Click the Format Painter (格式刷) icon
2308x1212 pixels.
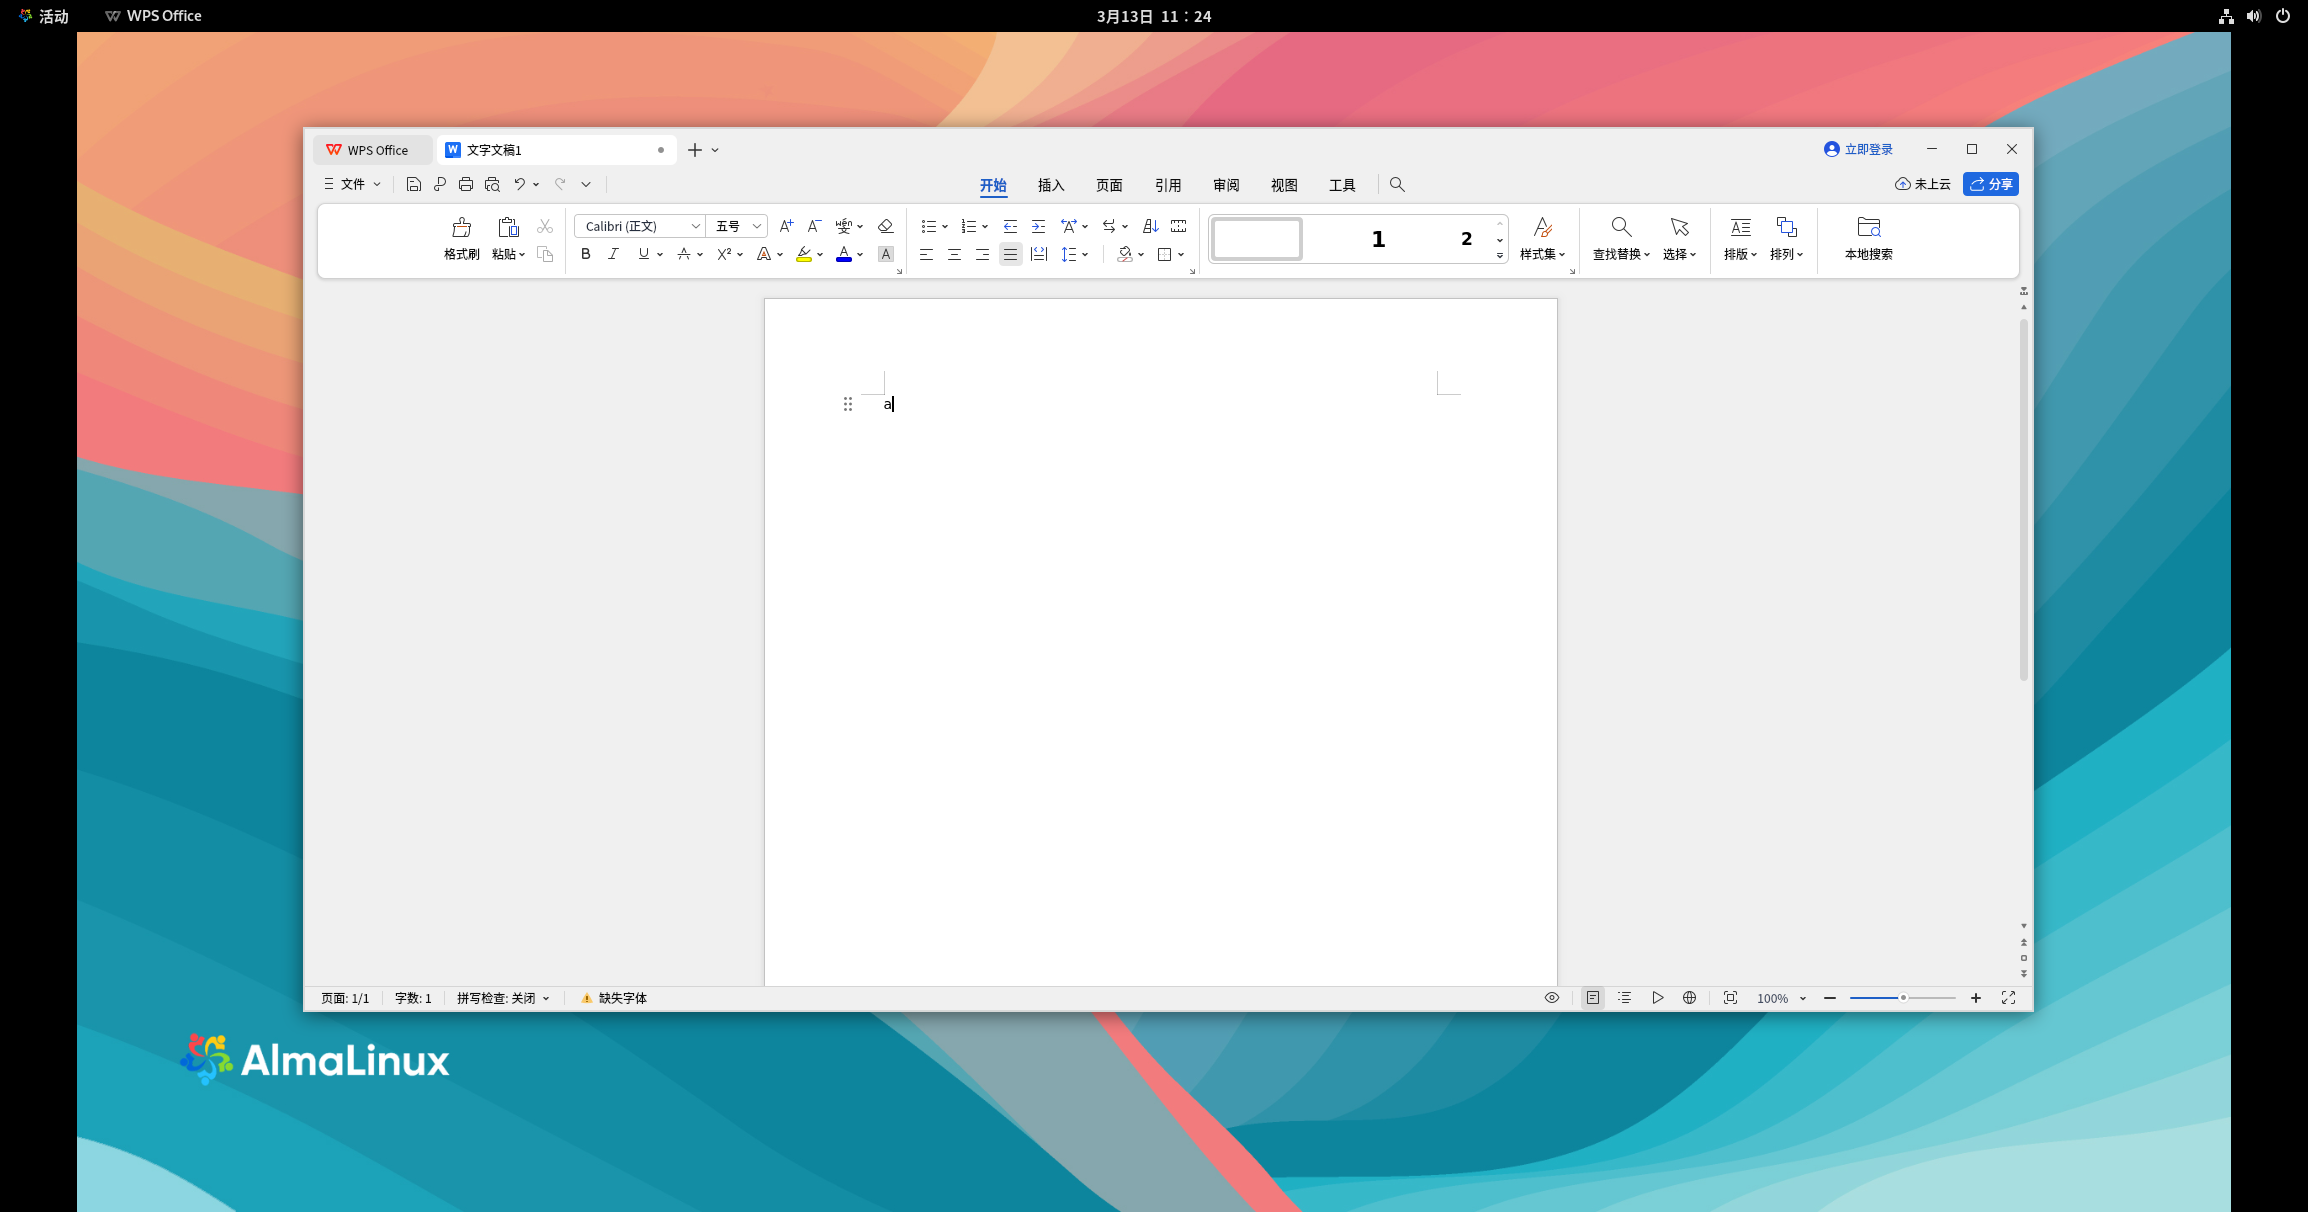click(461, 228)
